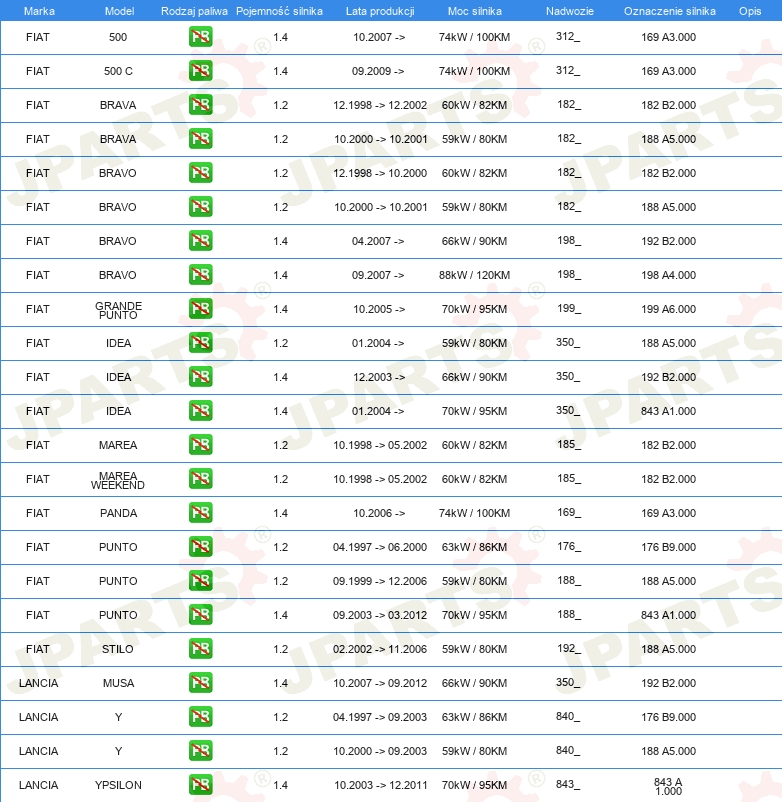Click the fuel icon for IDEA 843 A1.000 row
The image size is (782, 802).
[200, 411]
